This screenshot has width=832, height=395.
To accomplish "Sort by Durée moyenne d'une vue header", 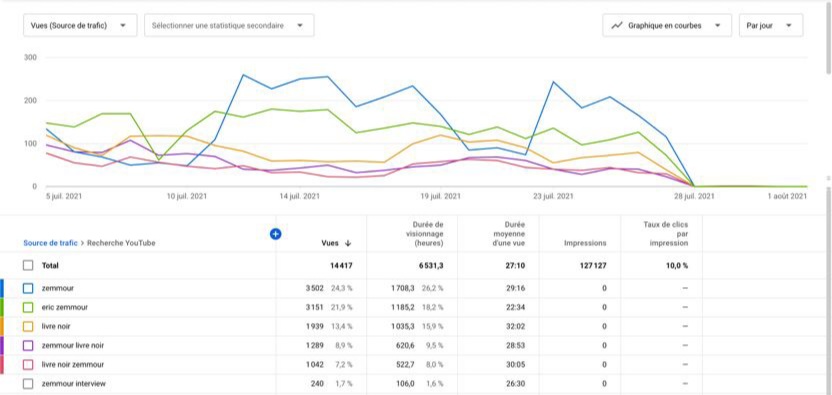I will (510, 234).
